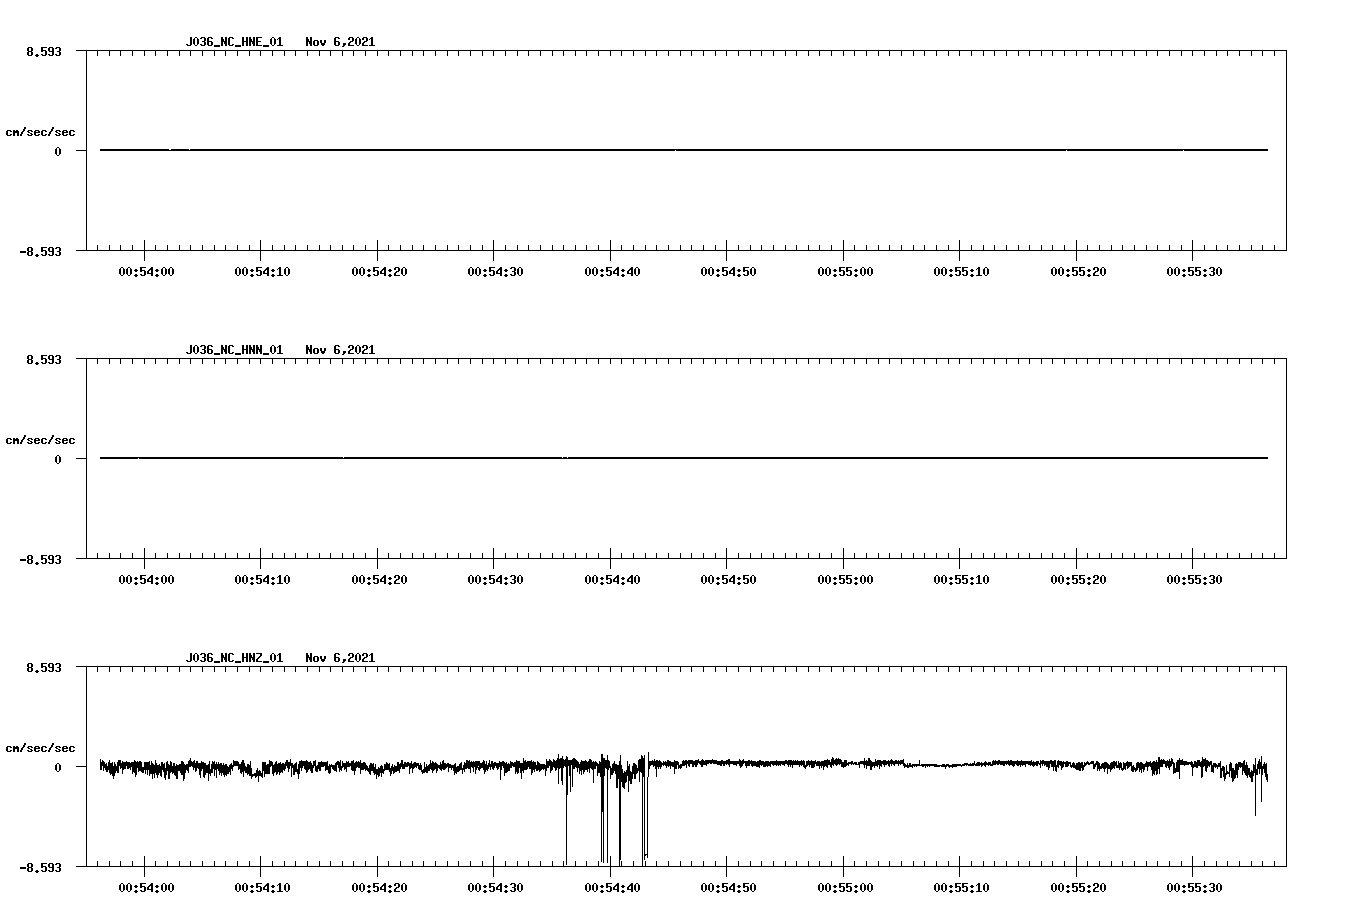Click 00:54:00 time label on HNE plot

pyautogui.click(x=146, y=272)
